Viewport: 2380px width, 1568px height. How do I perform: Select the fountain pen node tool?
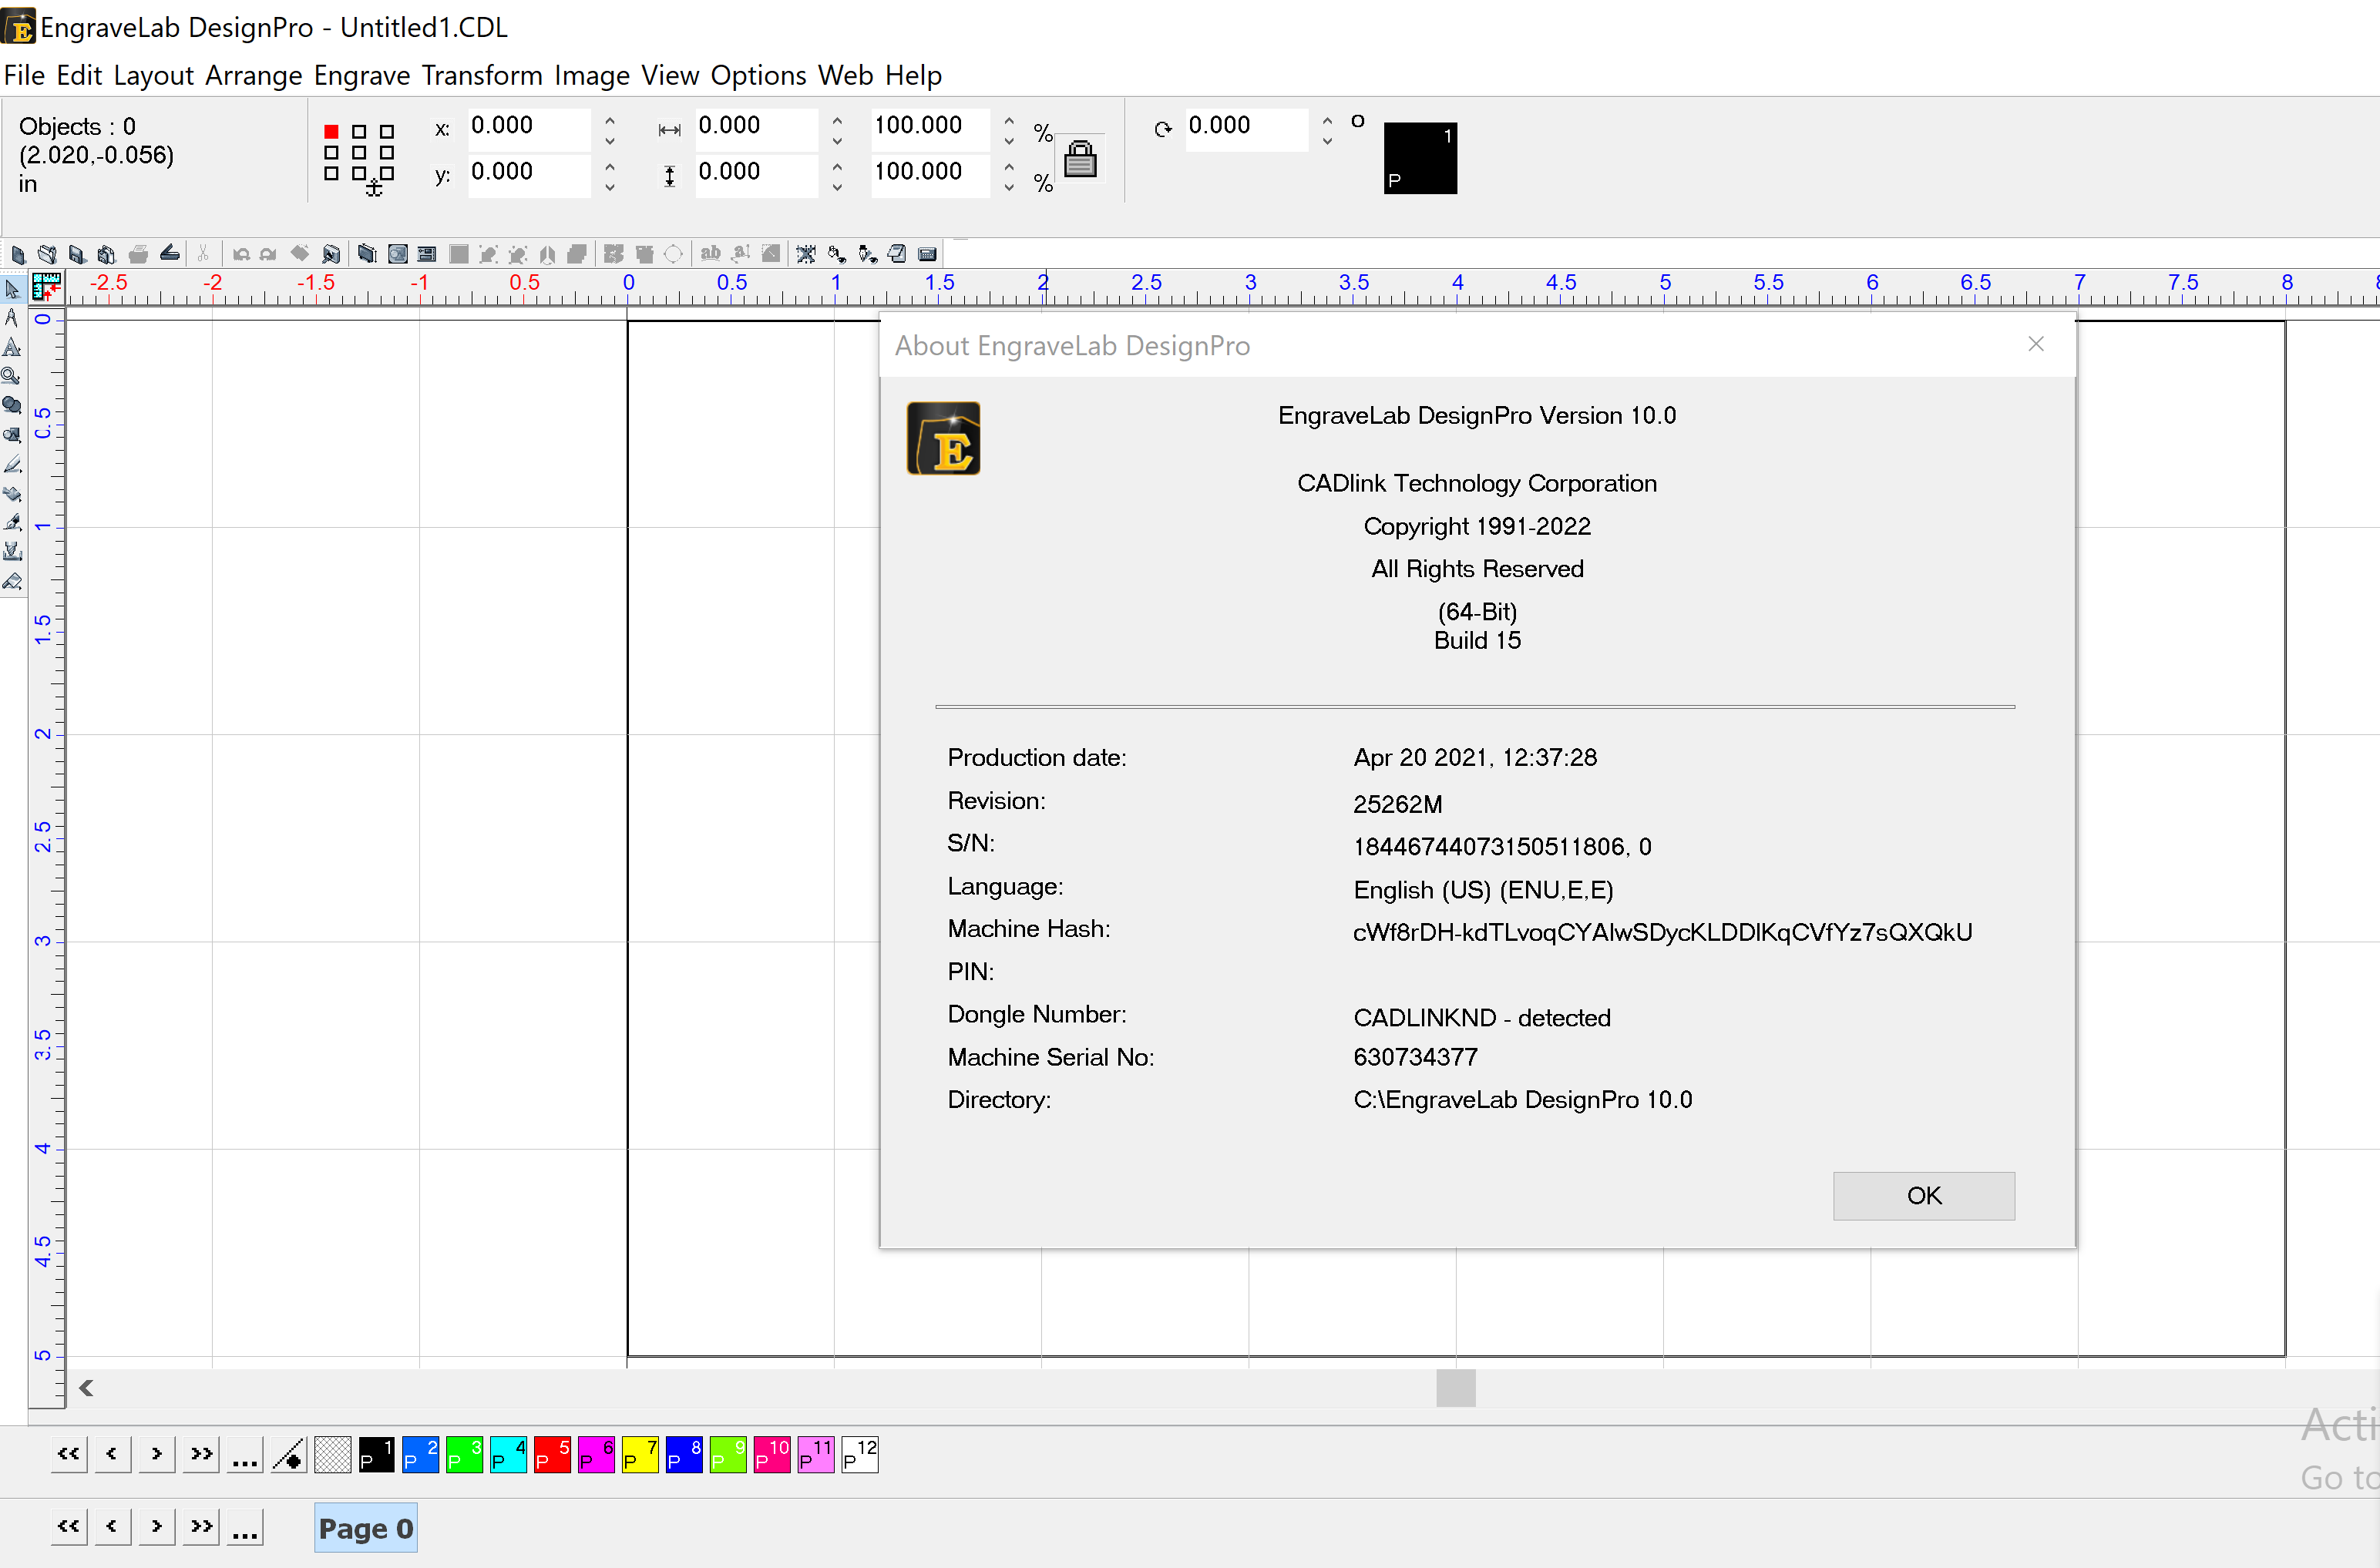point(12,522)
